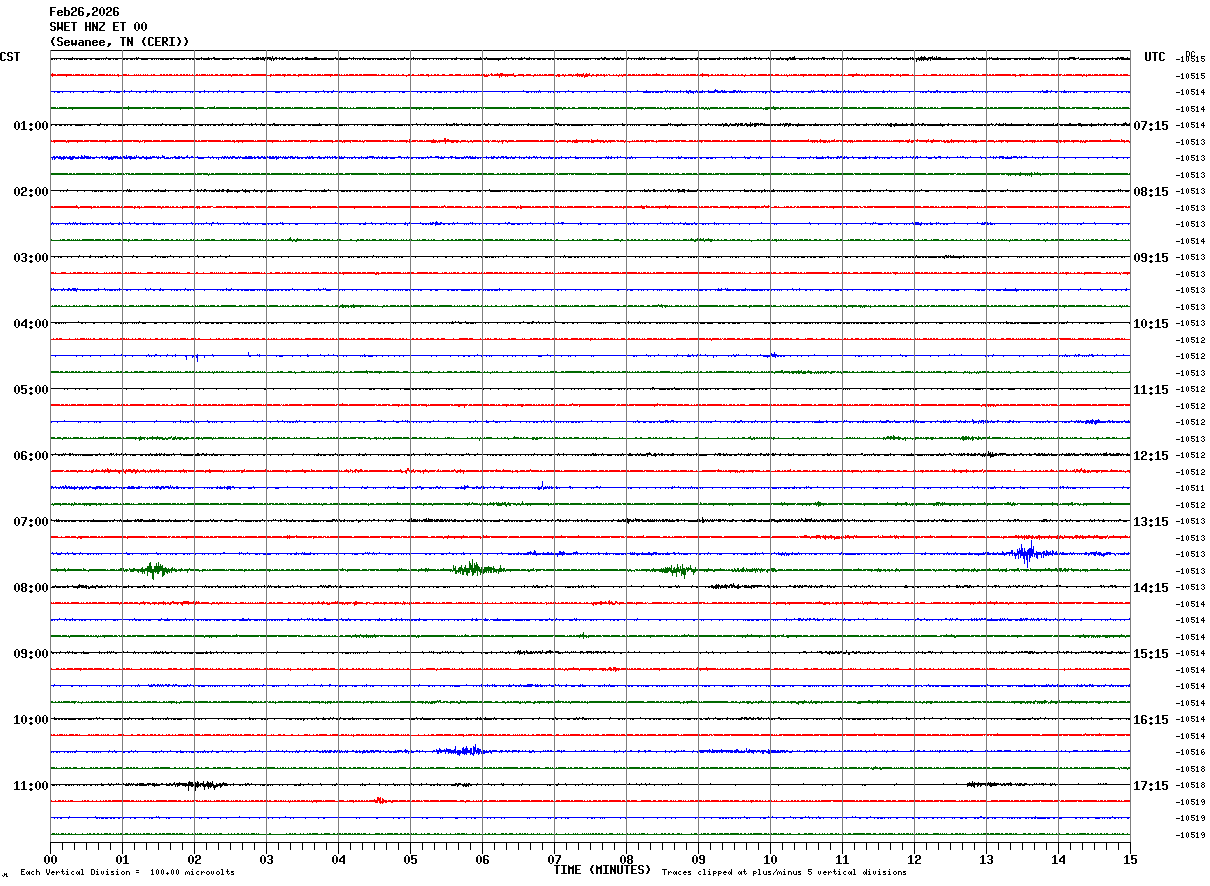Click the small red burst near minute 4.5
Screen dimensions: 1210x886
point(380,801)
